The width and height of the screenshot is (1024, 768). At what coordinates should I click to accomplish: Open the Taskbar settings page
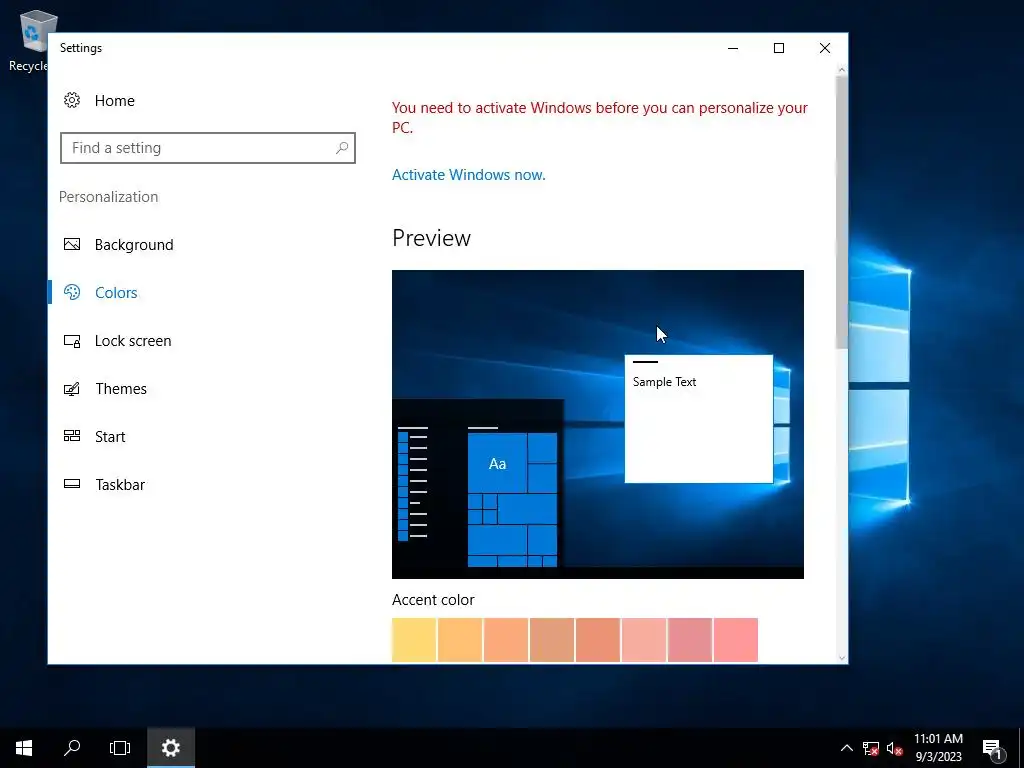coord(120,485)
